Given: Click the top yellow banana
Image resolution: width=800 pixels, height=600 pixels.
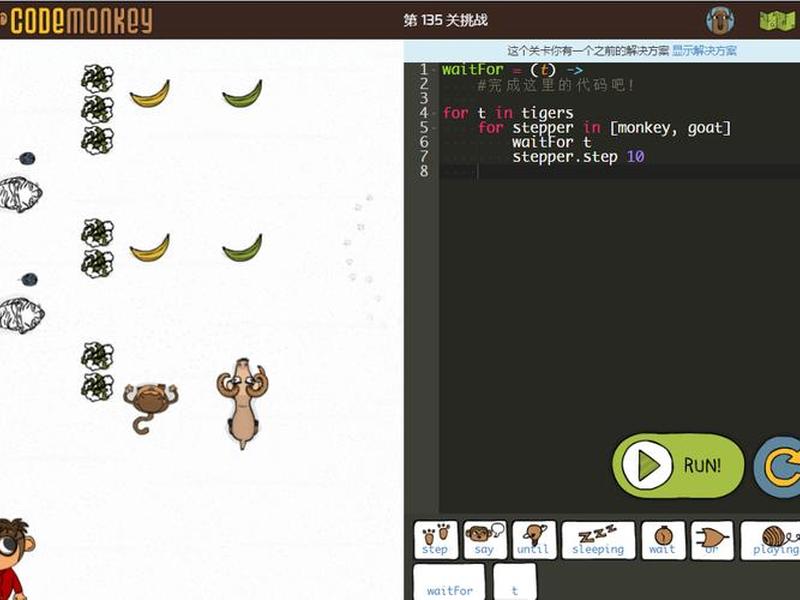Looking at the screenshot, I should [149, 94].
